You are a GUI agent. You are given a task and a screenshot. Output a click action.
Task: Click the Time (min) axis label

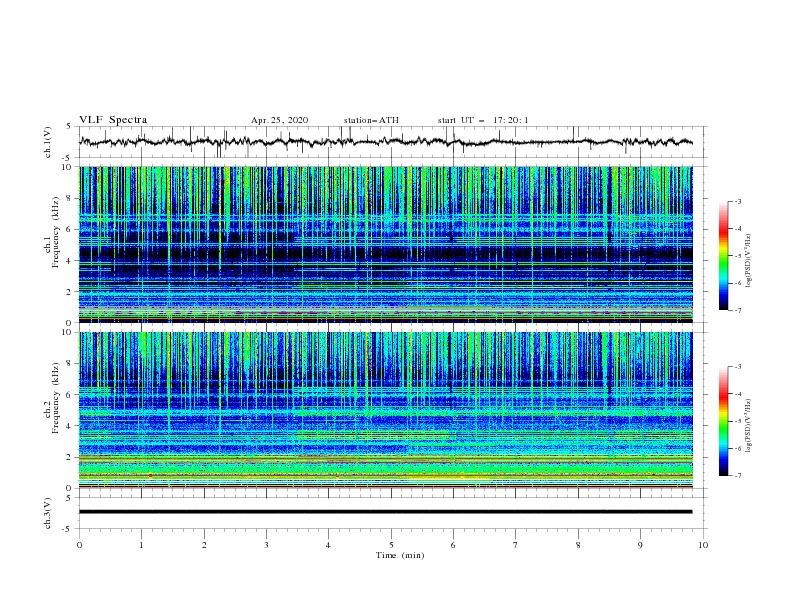[400, 555]
